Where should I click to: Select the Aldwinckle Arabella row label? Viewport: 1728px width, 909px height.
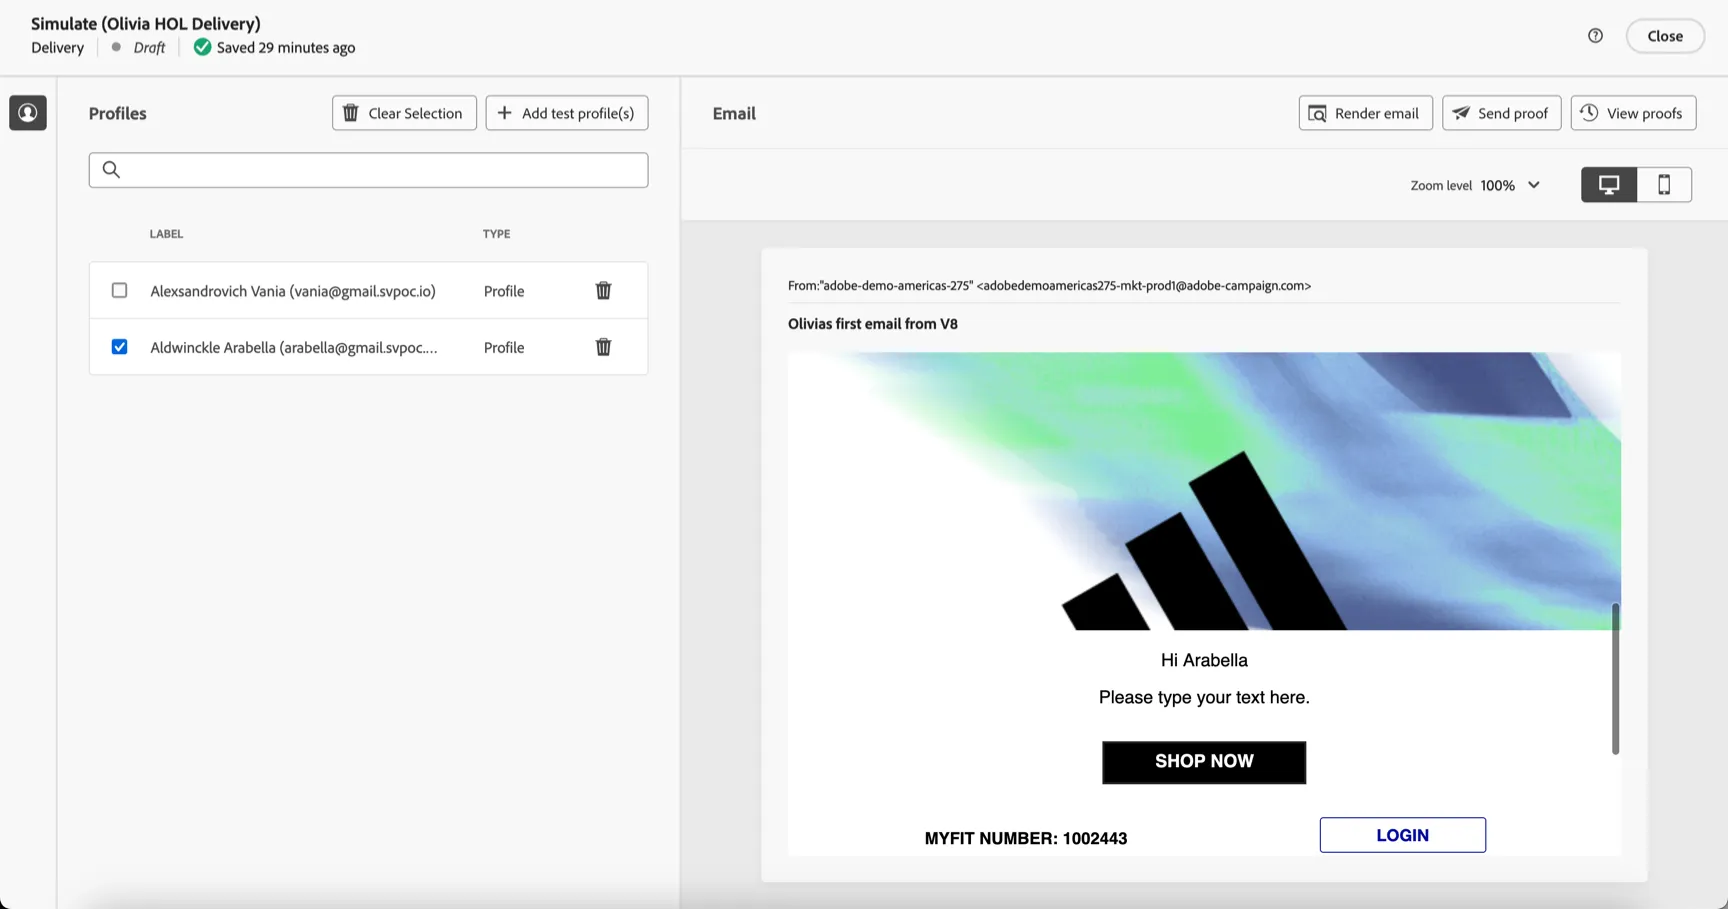click(294, 347)
